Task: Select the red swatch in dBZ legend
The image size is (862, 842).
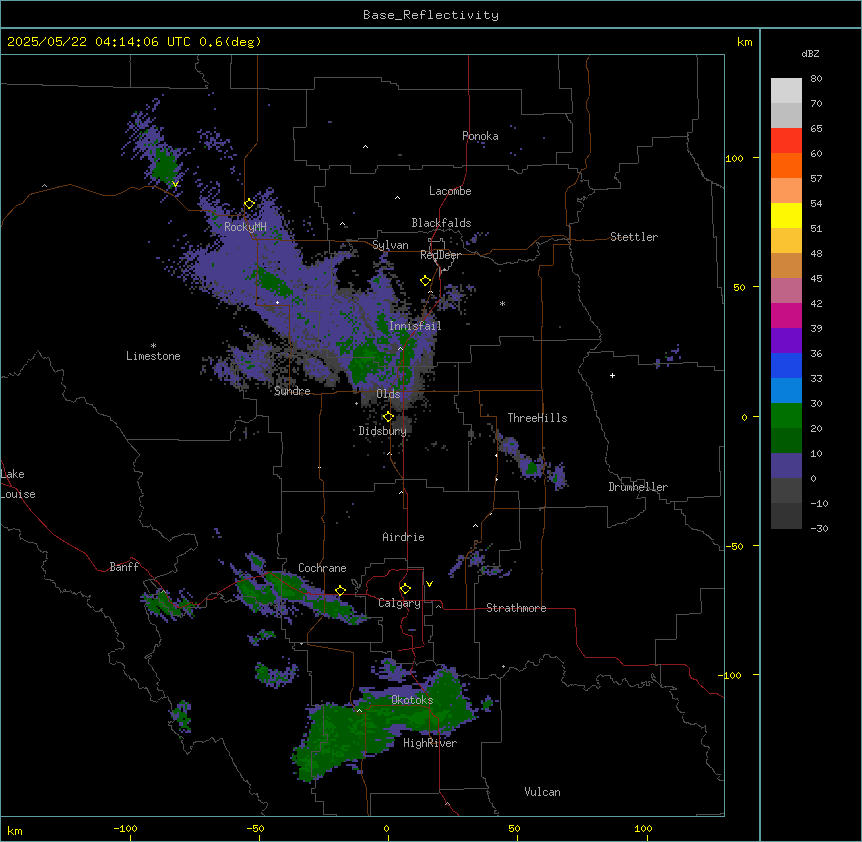Action: [786, 141]
